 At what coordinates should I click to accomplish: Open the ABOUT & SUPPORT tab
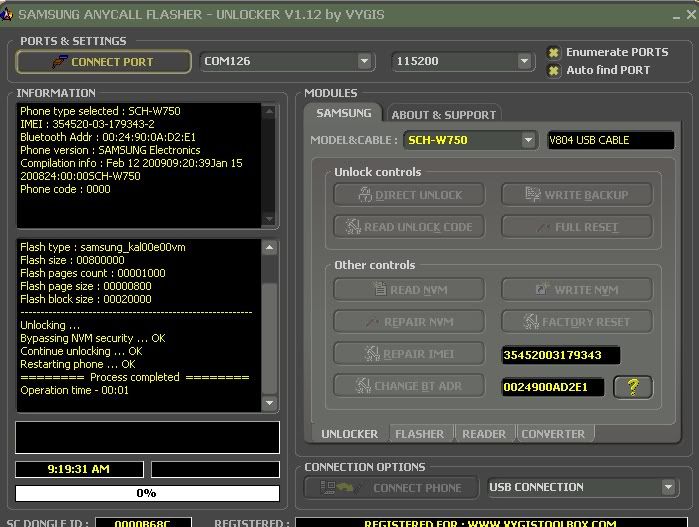point(444,115)
